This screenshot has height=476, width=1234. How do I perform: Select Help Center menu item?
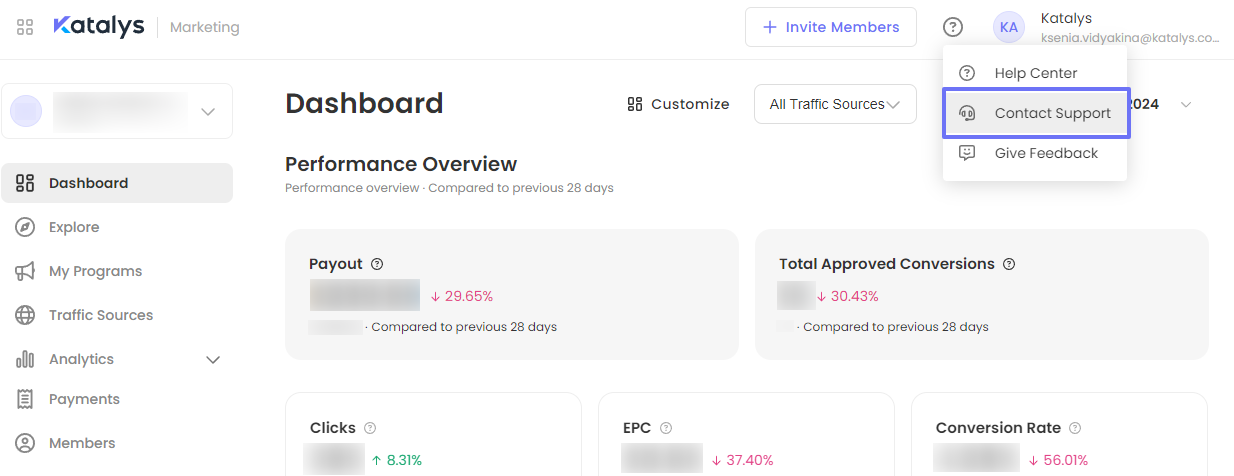click(1035, 73)
